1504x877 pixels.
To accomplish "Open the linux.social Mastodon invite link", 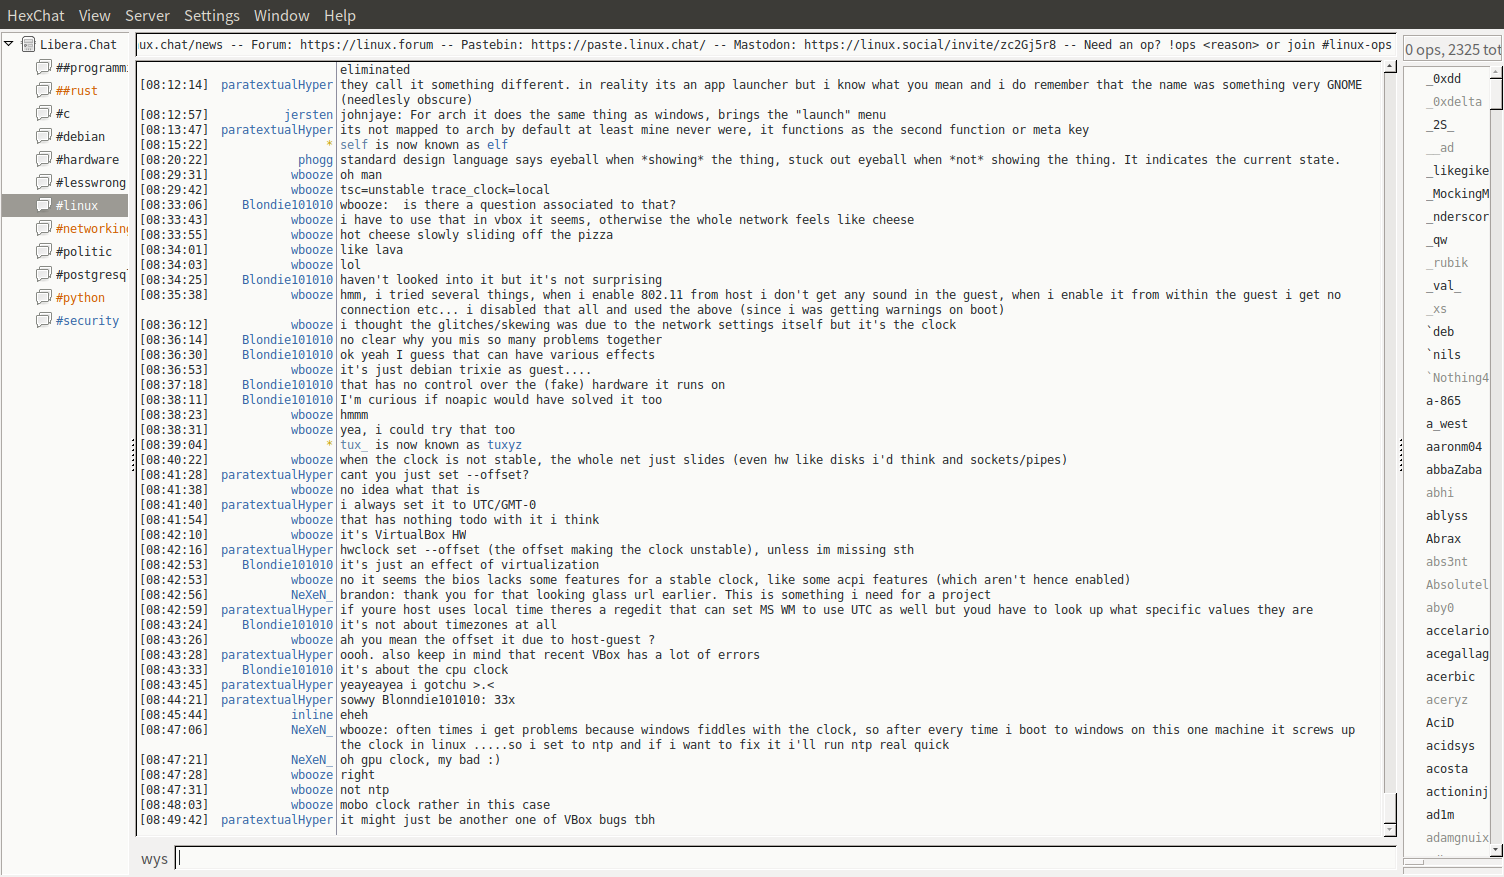I will pos(930,45).
